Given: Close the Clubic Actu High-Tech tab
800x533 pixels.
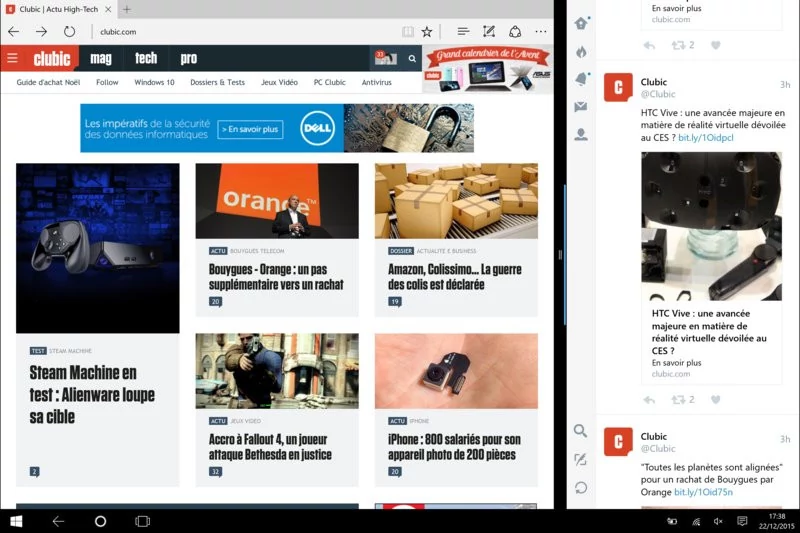Looking at the screenshot, I should [x=108, y=9].
